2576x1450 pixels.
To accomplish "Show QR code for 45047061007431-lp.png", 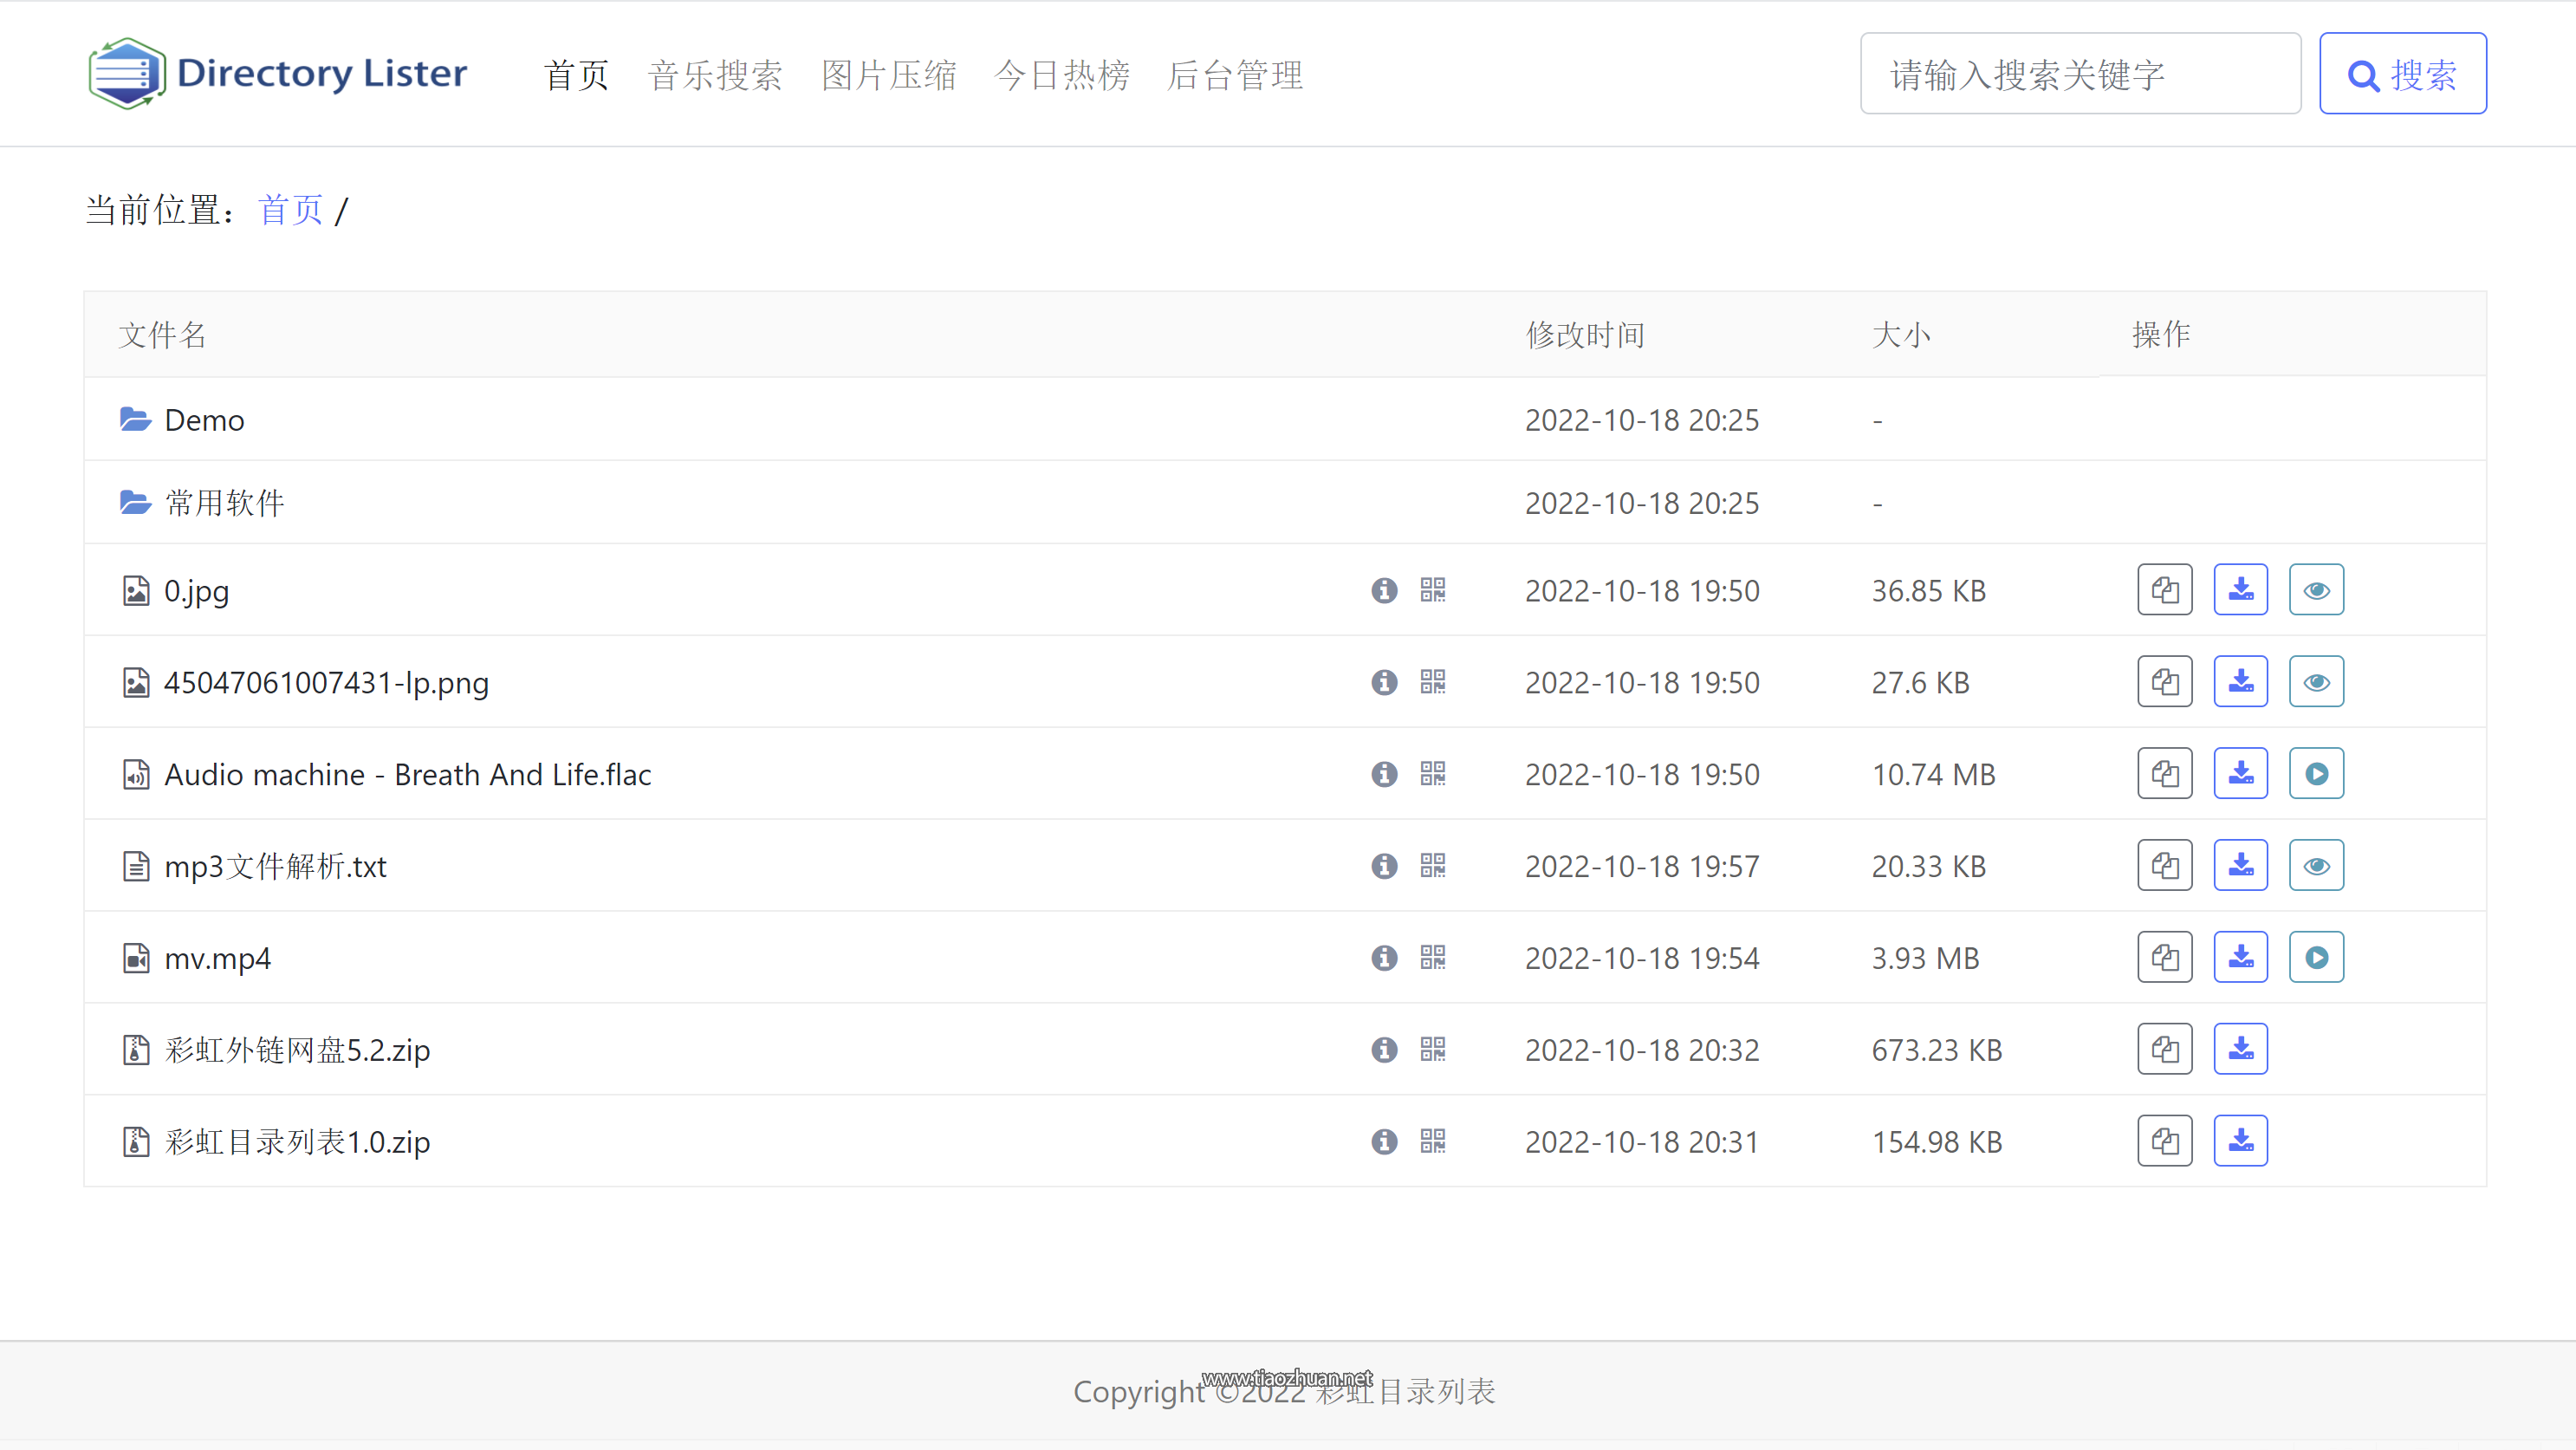I will [x=1432, y=682].
